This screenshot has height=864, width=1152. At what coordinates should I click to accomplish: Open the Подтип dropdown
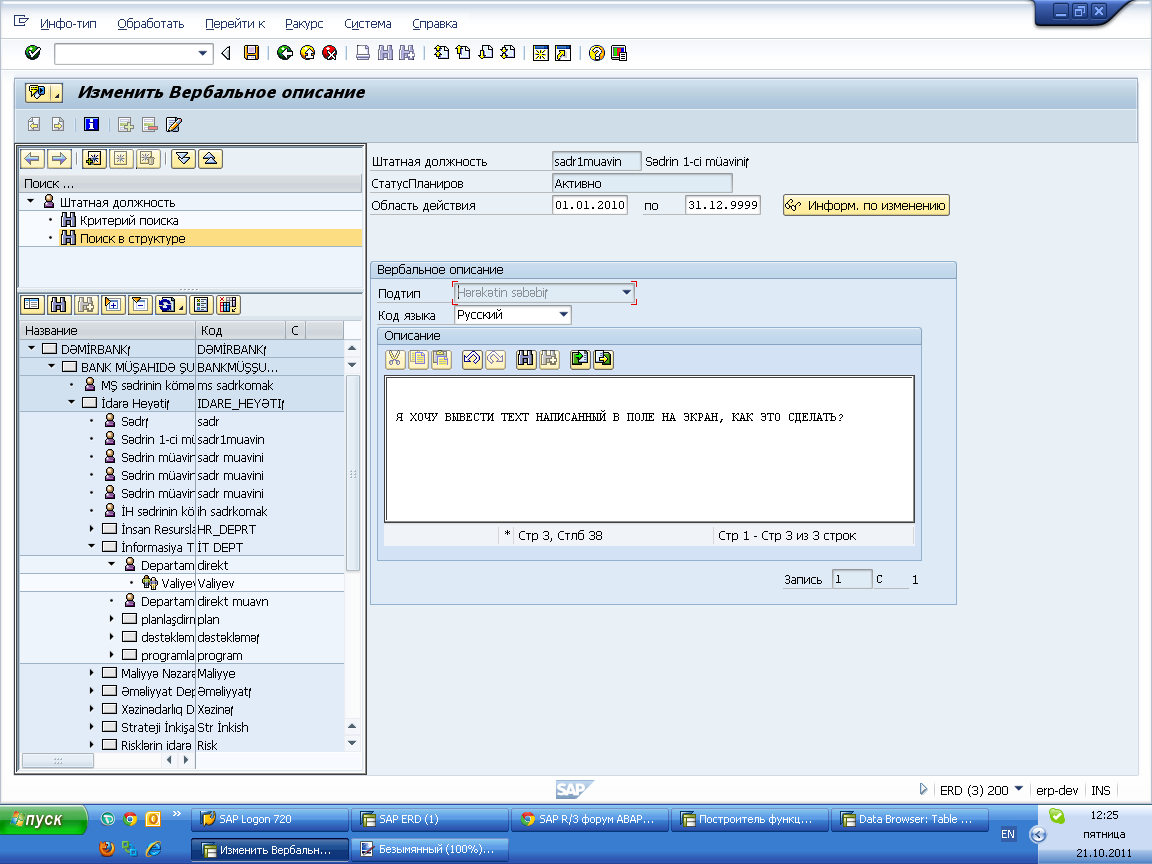click(x=627, y=292)
